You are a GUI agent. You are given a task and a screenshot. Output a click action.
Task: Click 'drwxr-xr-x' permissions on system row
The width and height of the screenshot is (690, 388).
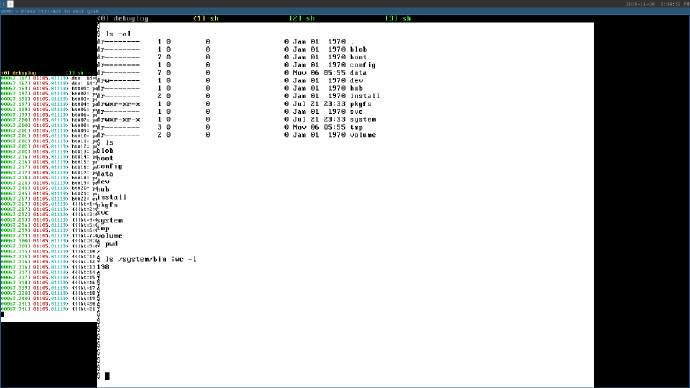(119, 120)
